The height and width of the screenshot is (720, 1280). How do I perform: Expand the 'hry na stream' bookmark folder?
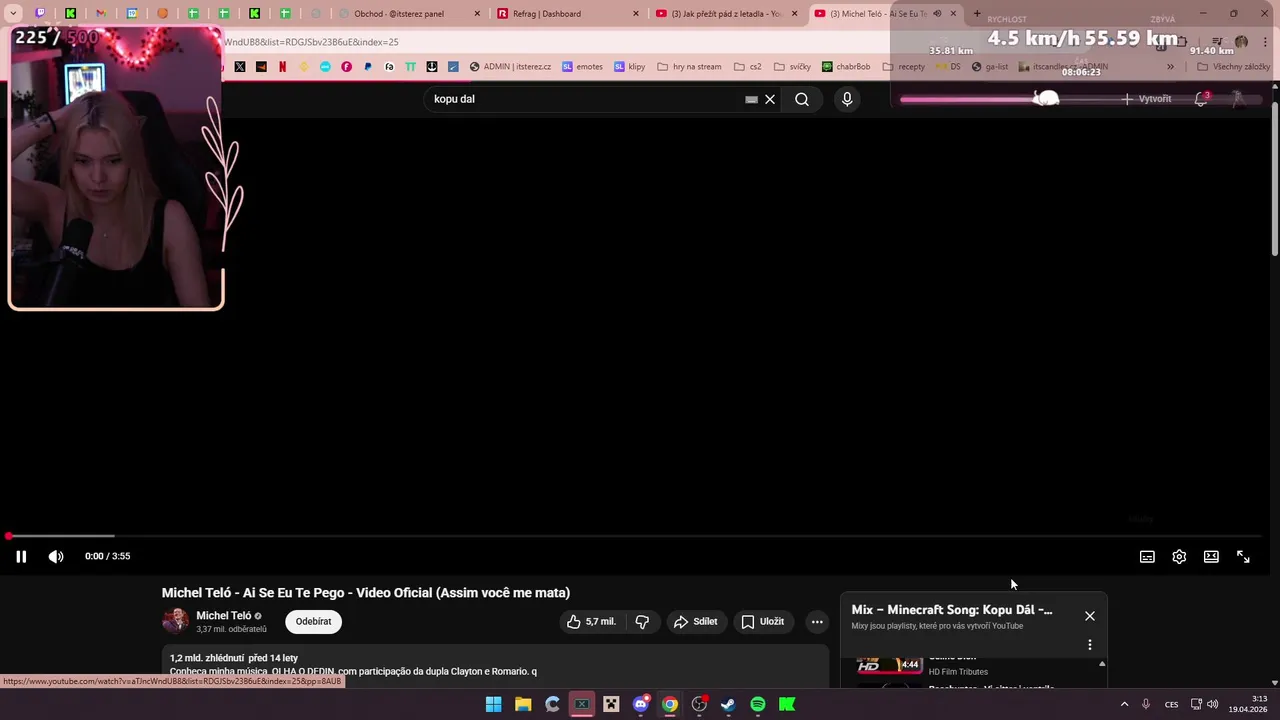point(689,67)
